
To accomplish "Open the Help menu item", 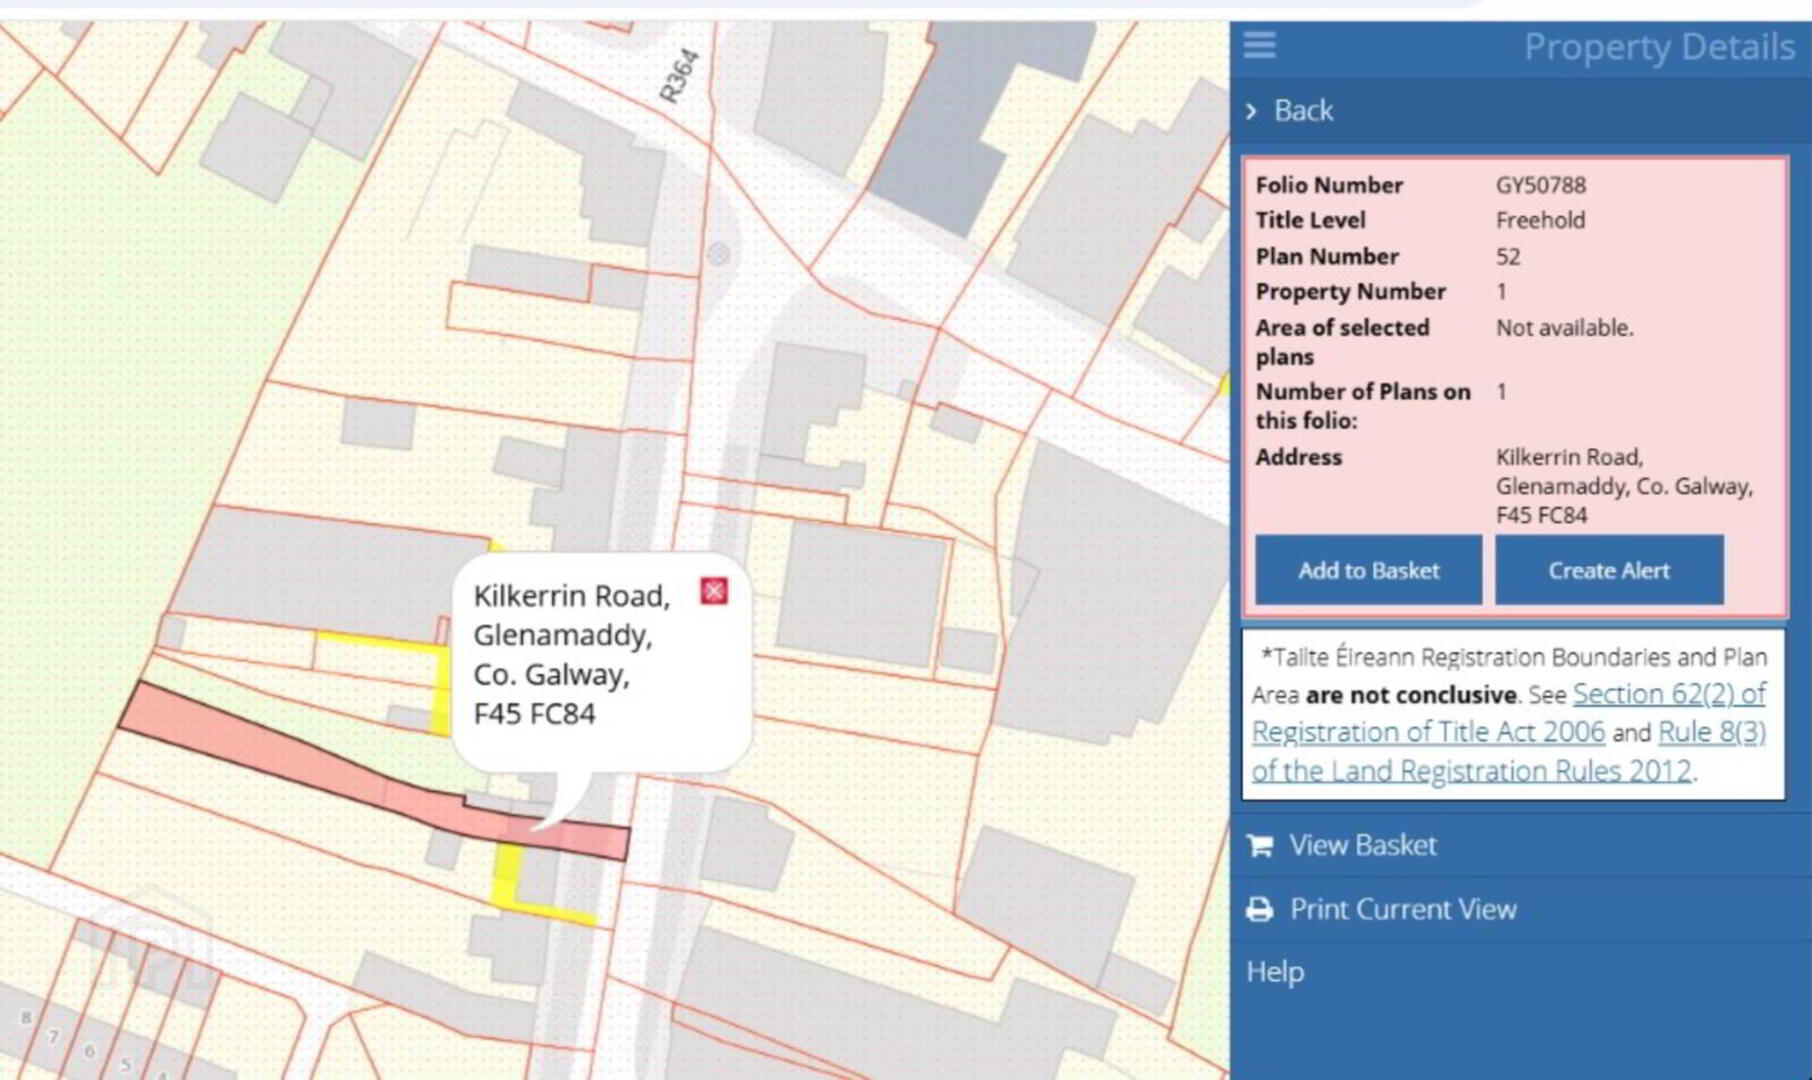I will pos(1275,972).
